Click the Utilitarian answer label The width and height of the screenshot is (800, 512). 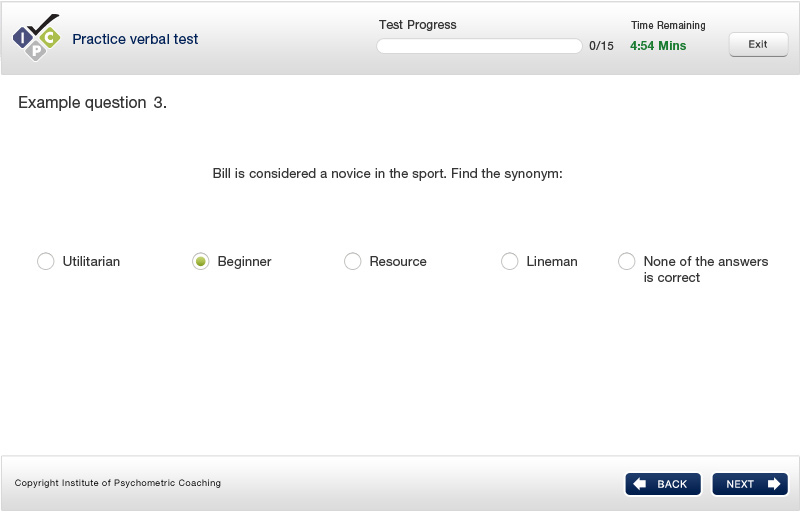click(91, 261)
